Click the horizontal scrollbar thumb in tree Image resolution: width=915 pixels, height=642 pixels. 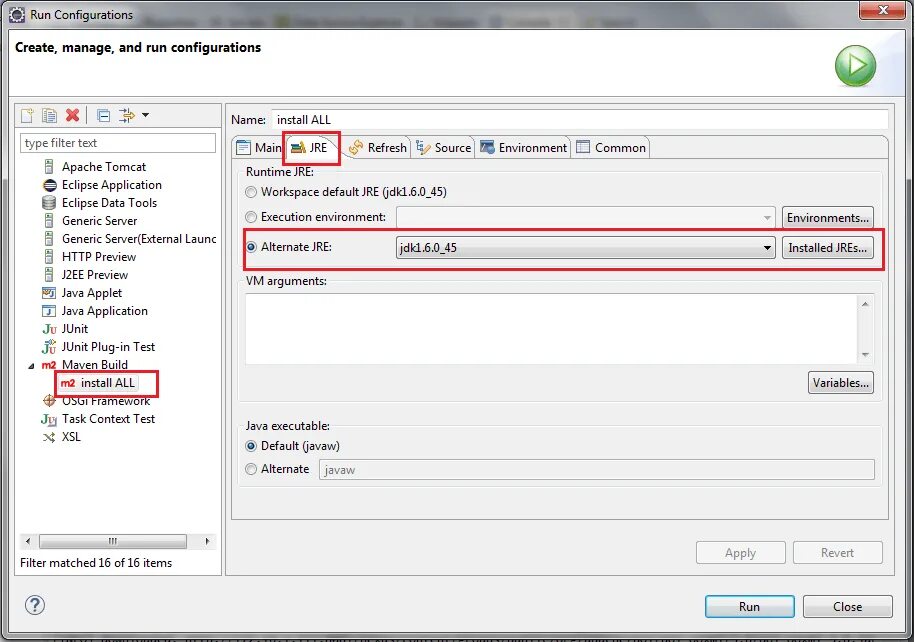[x=113, y=541]
